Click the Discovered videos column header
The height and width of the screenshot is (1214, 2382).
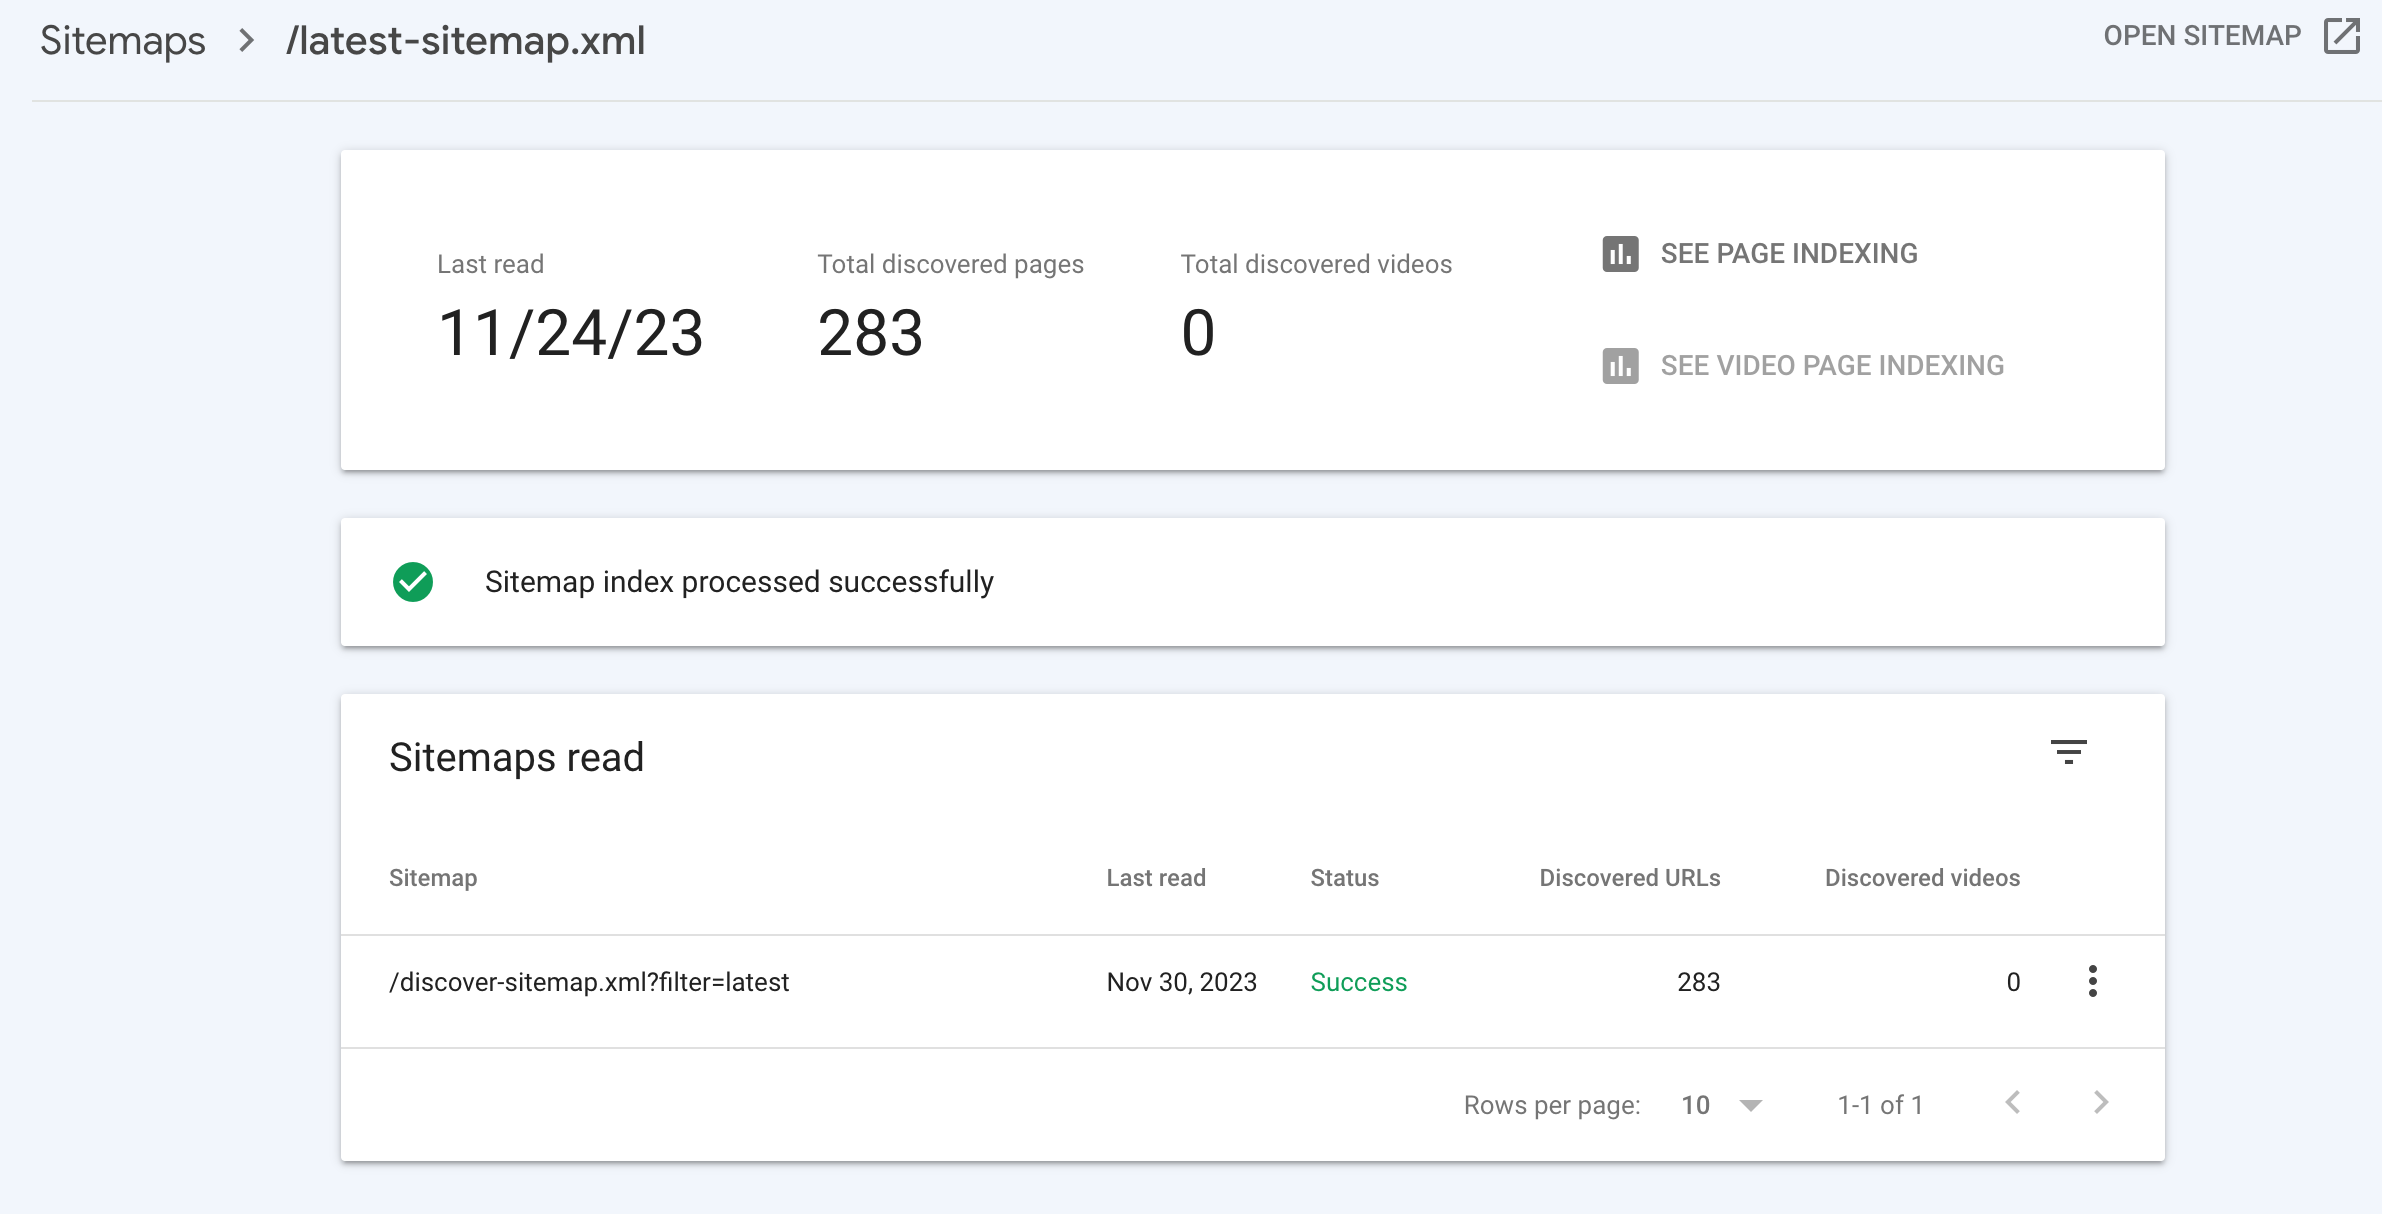tap(1922, 878)
